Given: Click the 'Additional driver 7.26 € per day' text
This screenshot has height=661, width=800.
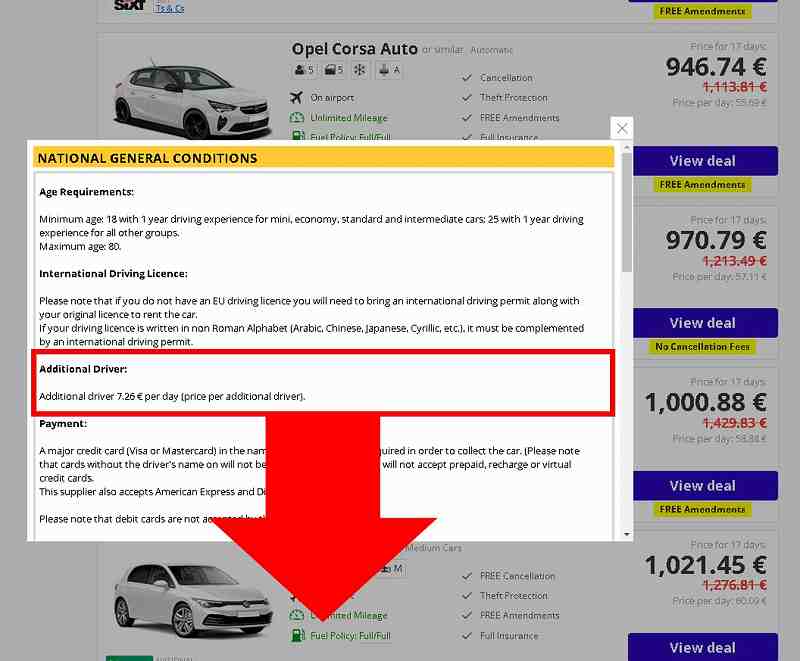Looking at the screenshot, I should (x=172, y=396).
